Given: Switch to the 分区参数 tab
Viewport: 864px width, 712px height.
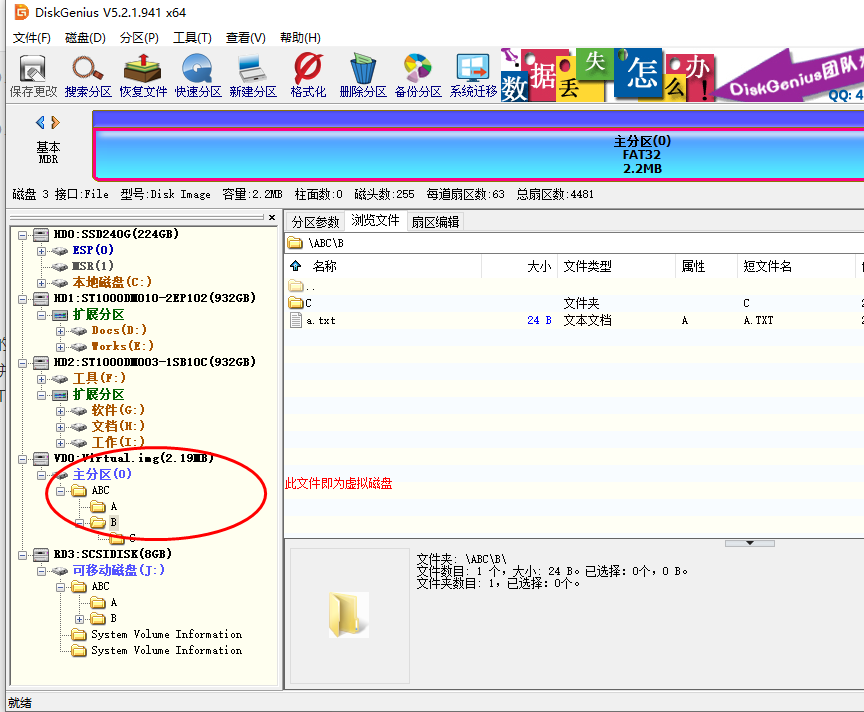Looking at the screenshot, I should click(x=316, y=222).
